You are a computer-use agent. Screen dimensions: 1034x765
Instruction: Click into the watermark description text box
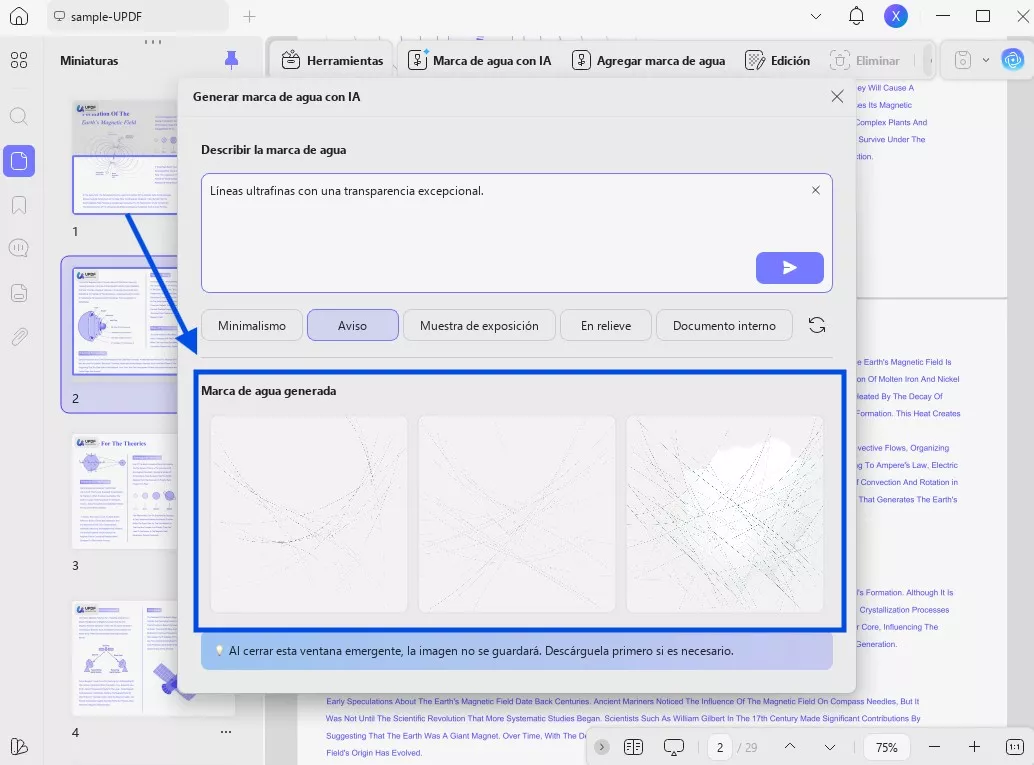pos(516,233)
